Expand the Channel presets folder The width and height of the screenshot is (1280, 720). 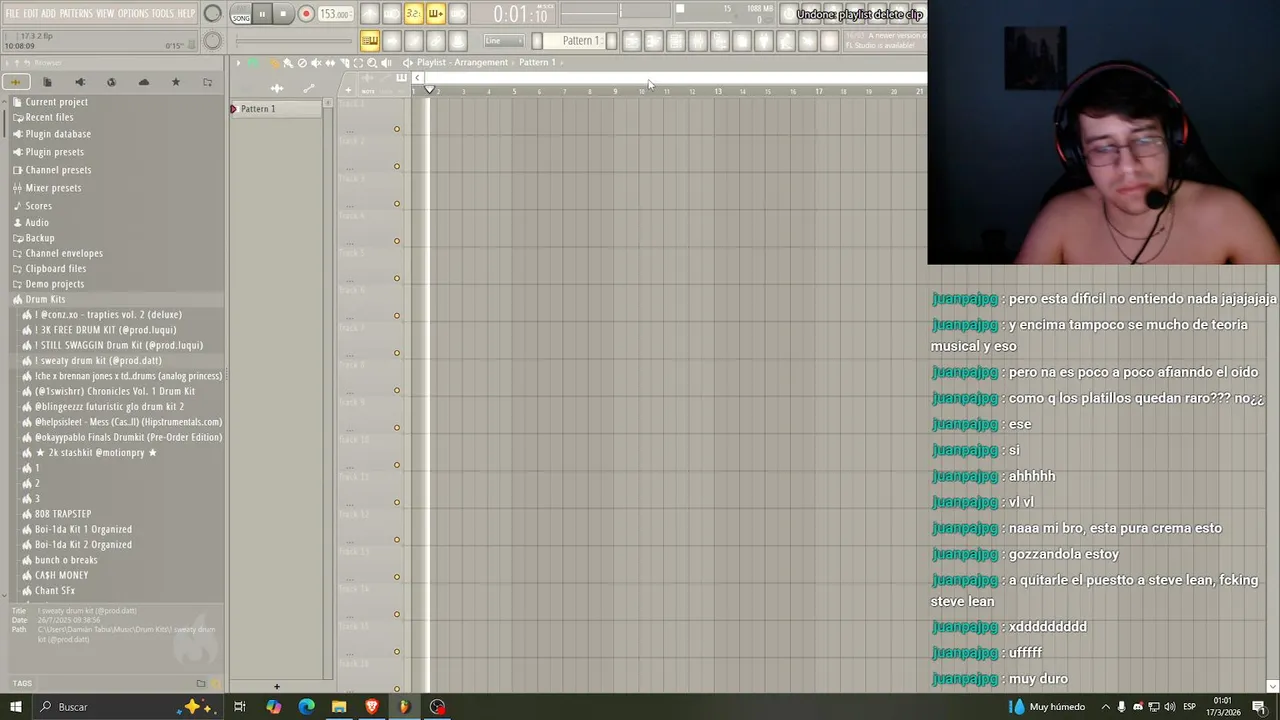pos(58,170)
